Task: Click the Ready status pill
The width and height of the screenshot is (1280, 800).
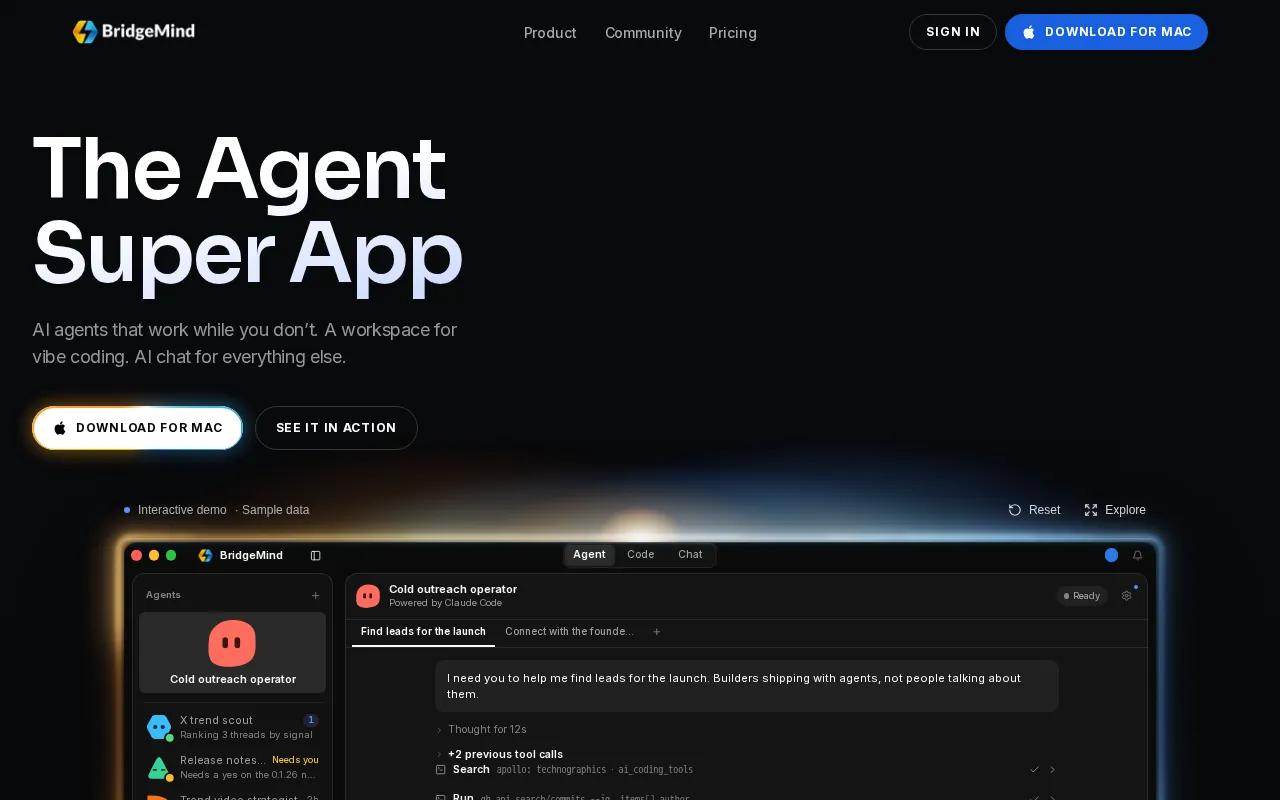Action: (1082, 596)
